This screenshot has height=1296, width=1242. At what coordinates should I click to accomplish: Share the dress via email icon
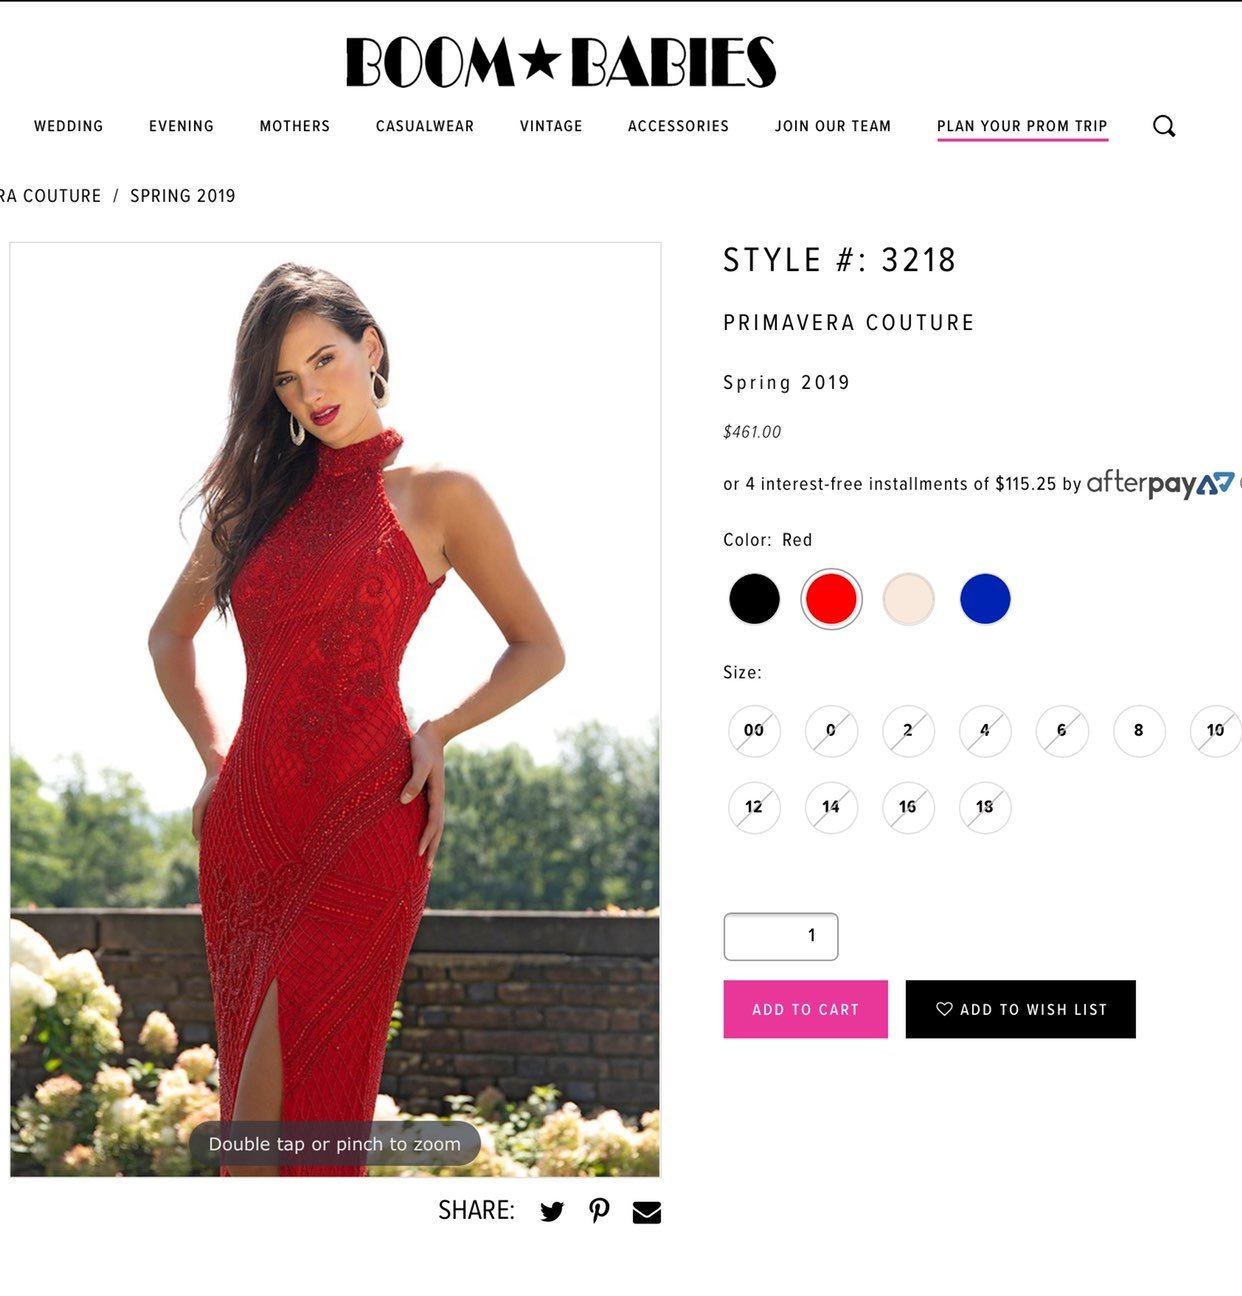[647, 1212]
